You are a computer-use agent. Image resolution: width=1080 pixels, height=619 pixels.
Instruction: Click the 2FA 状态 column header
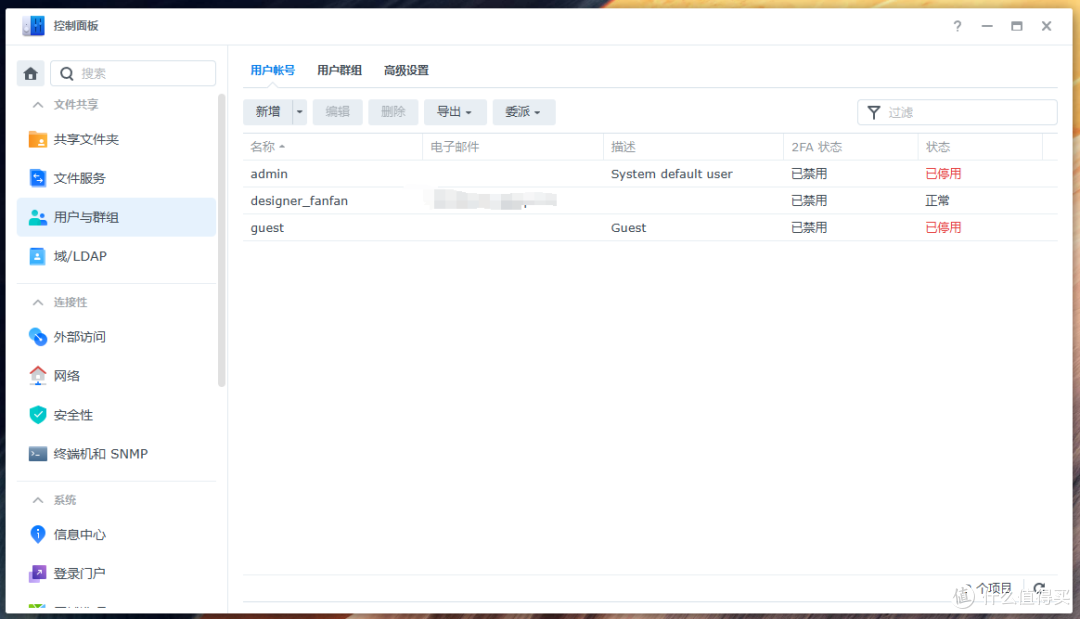(x=850, y=147)
